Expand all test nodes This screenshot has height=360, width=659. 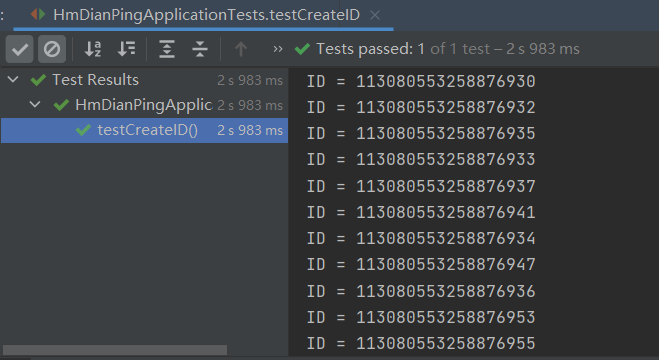167,49
